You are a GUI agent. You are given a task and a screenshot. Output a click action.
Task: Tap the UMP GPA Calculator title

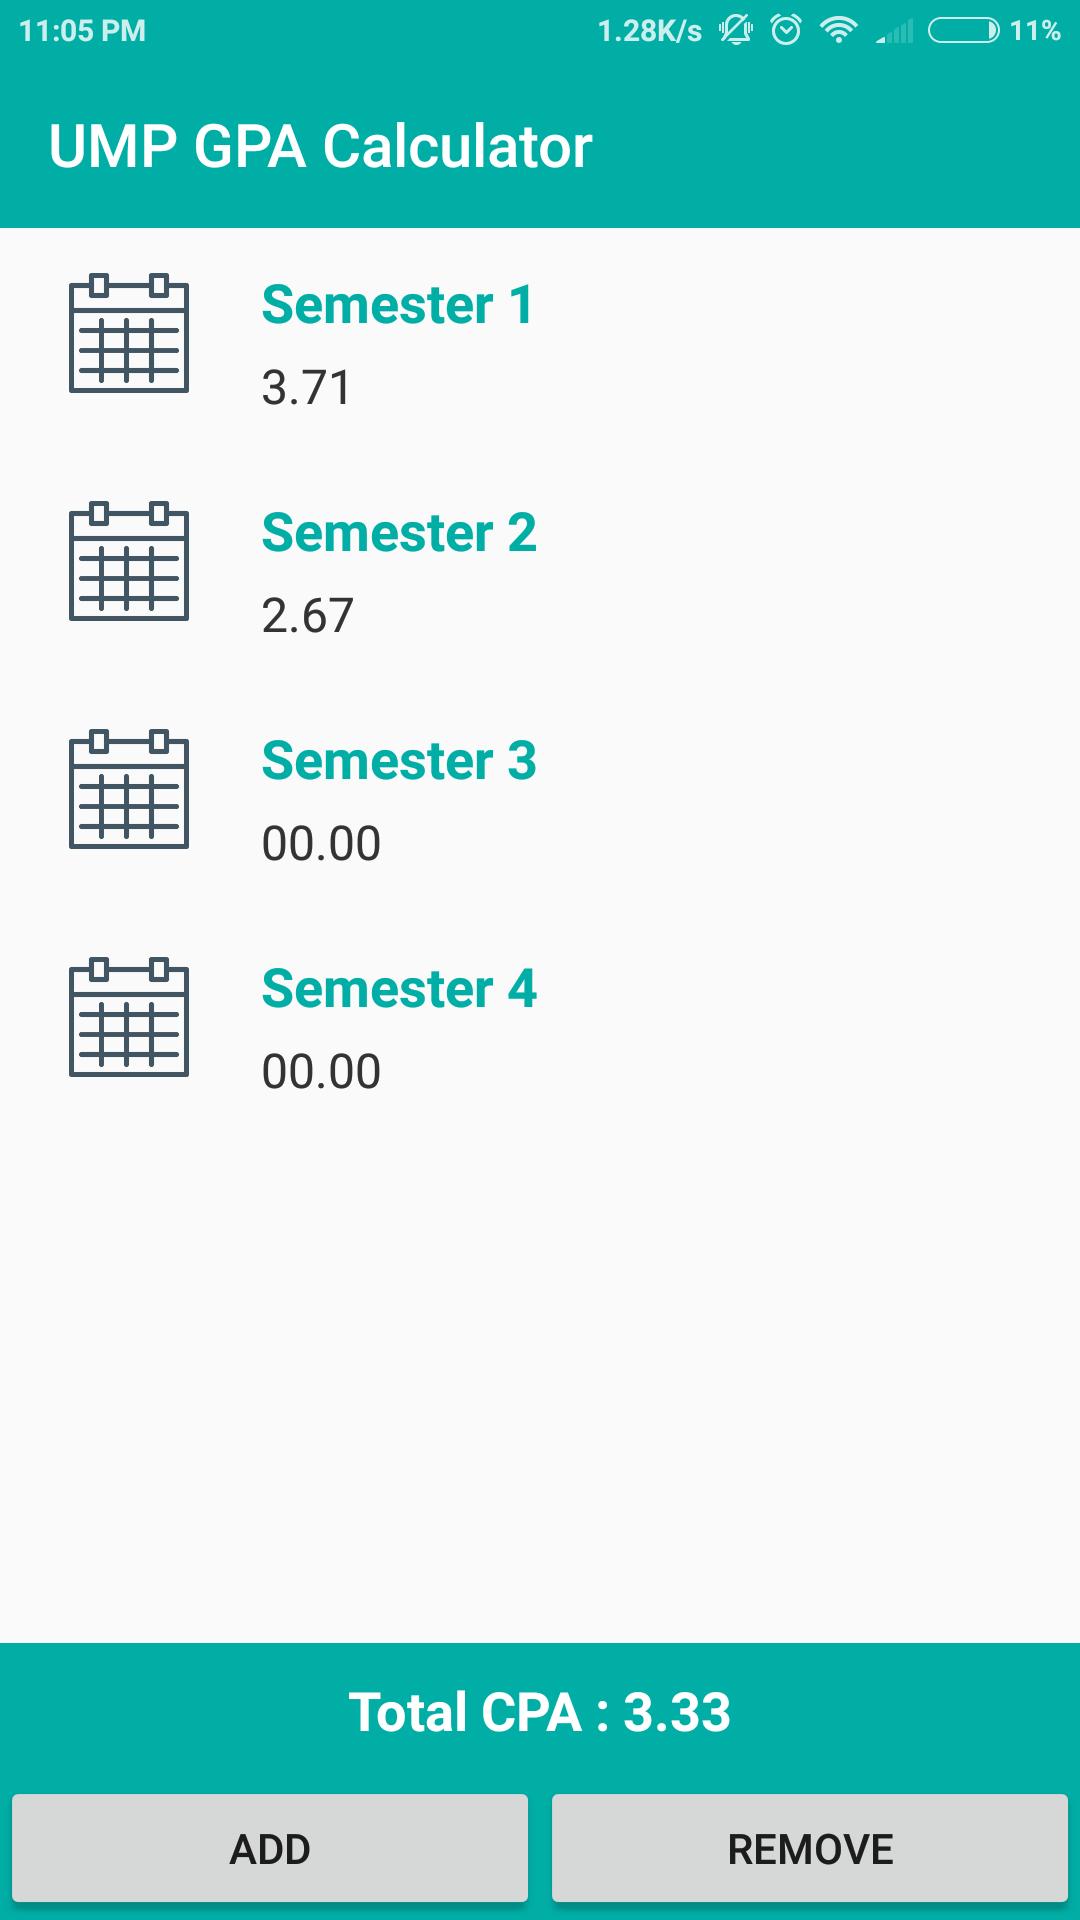(x=320, y=146)
